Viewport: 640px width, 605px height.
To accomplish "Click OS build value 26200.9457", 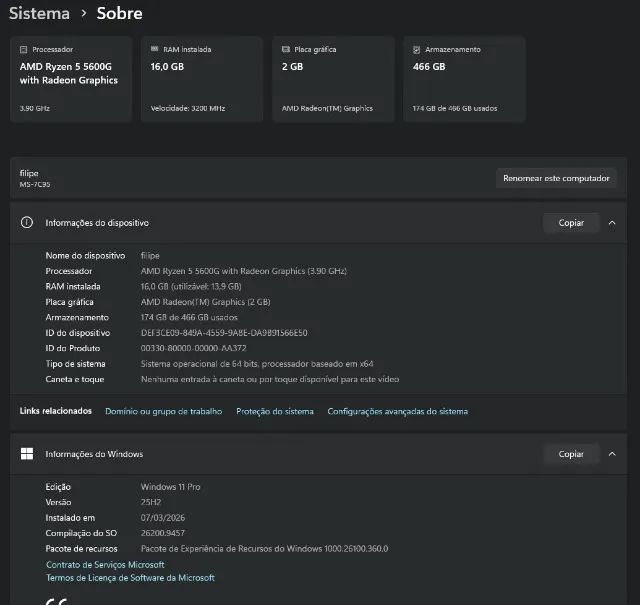I will [x=163, y=533].
